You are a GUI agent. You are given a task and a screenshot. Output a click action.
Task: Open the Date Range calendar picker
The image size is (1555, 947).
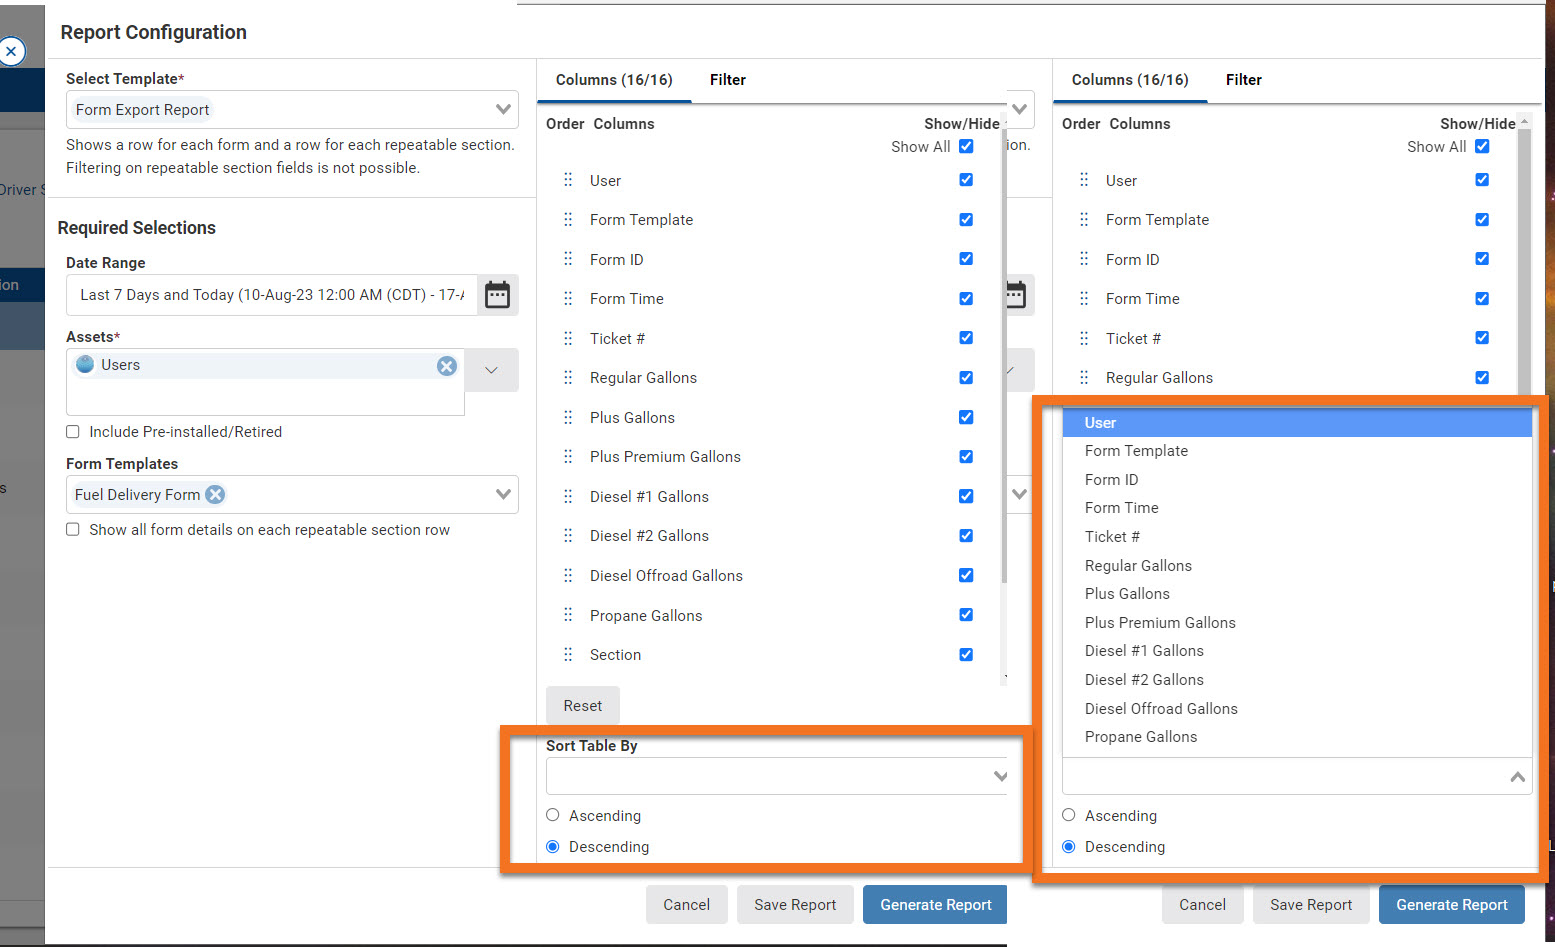point(497,295)
